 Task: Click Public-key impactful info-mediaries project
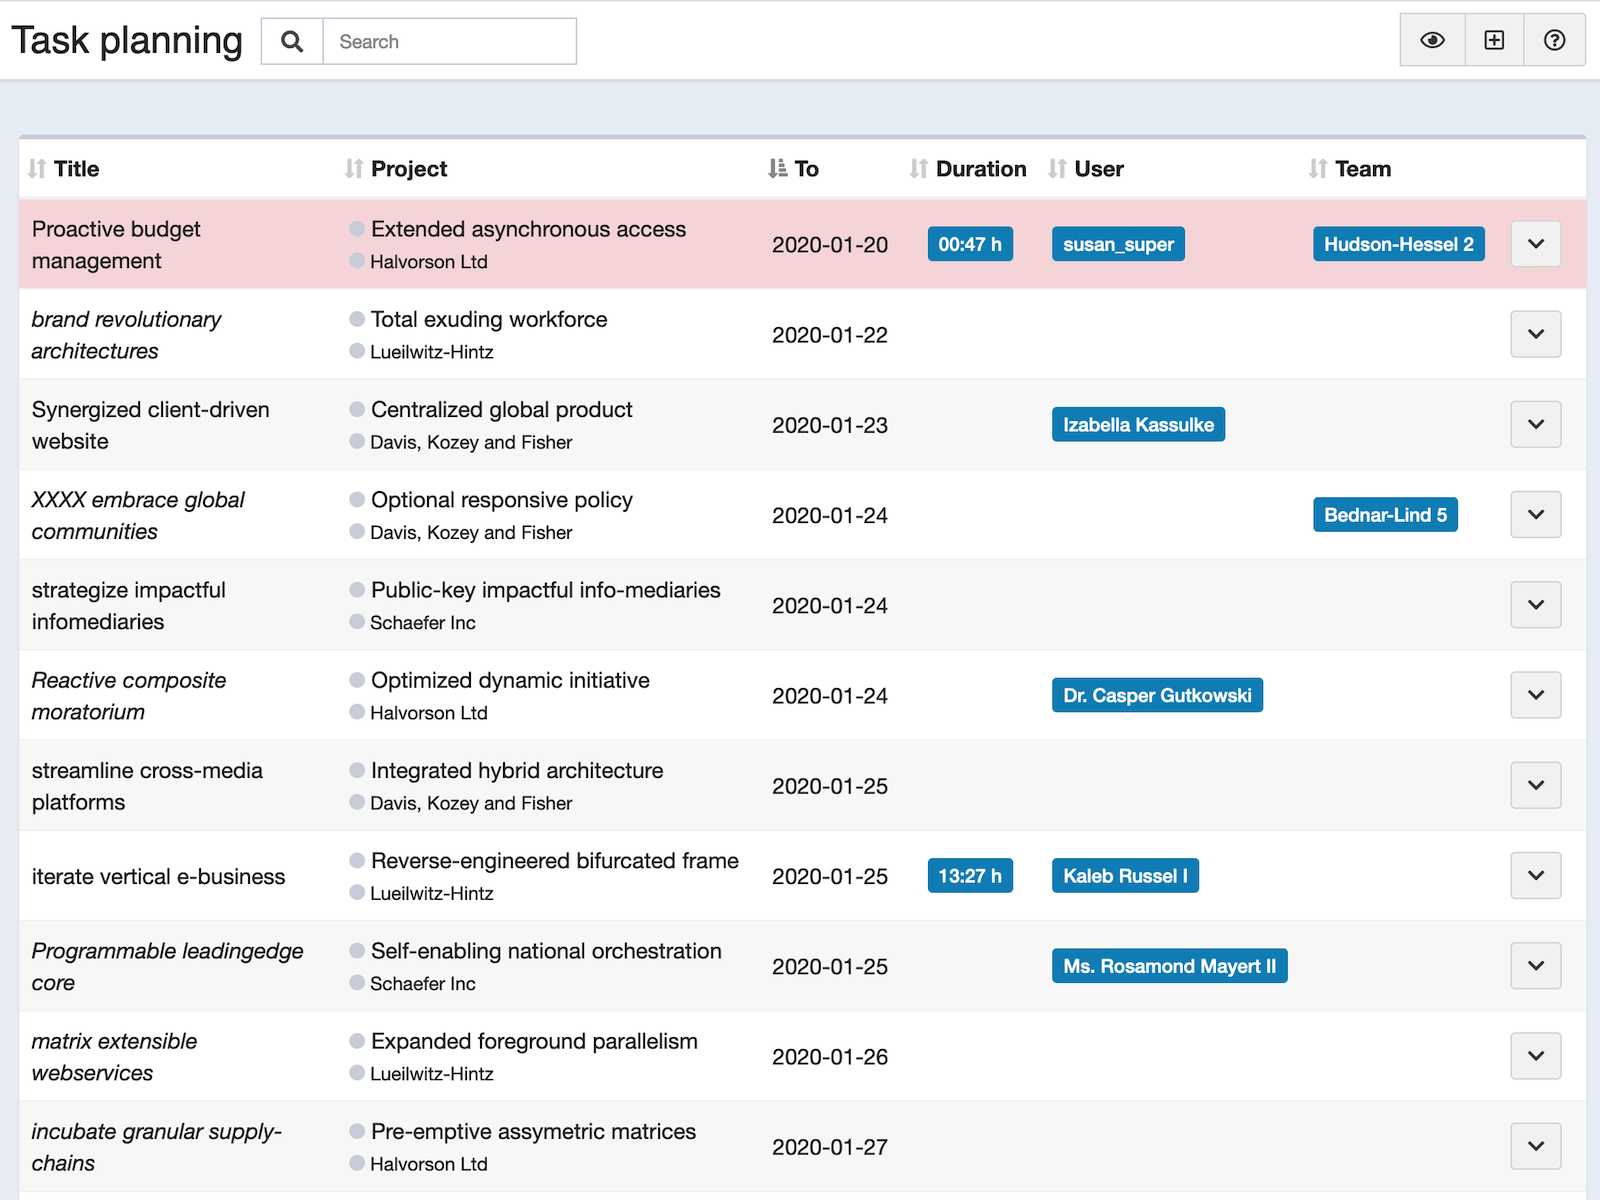[546, 590]
